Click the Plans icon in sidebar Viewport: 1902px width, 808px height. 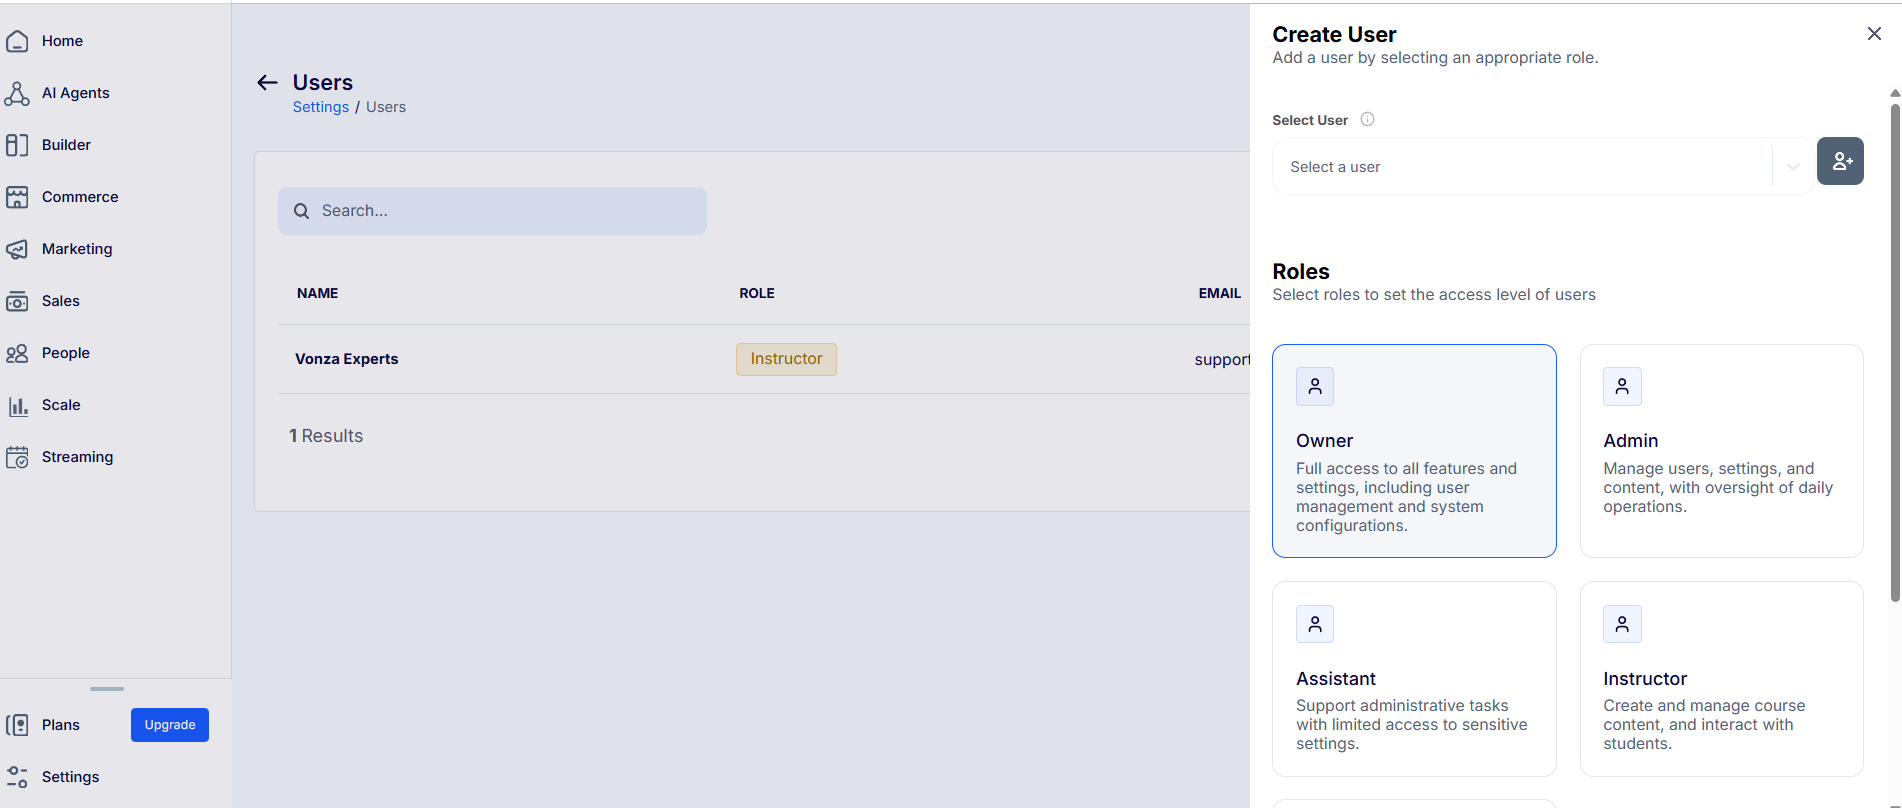coord(17,725)
